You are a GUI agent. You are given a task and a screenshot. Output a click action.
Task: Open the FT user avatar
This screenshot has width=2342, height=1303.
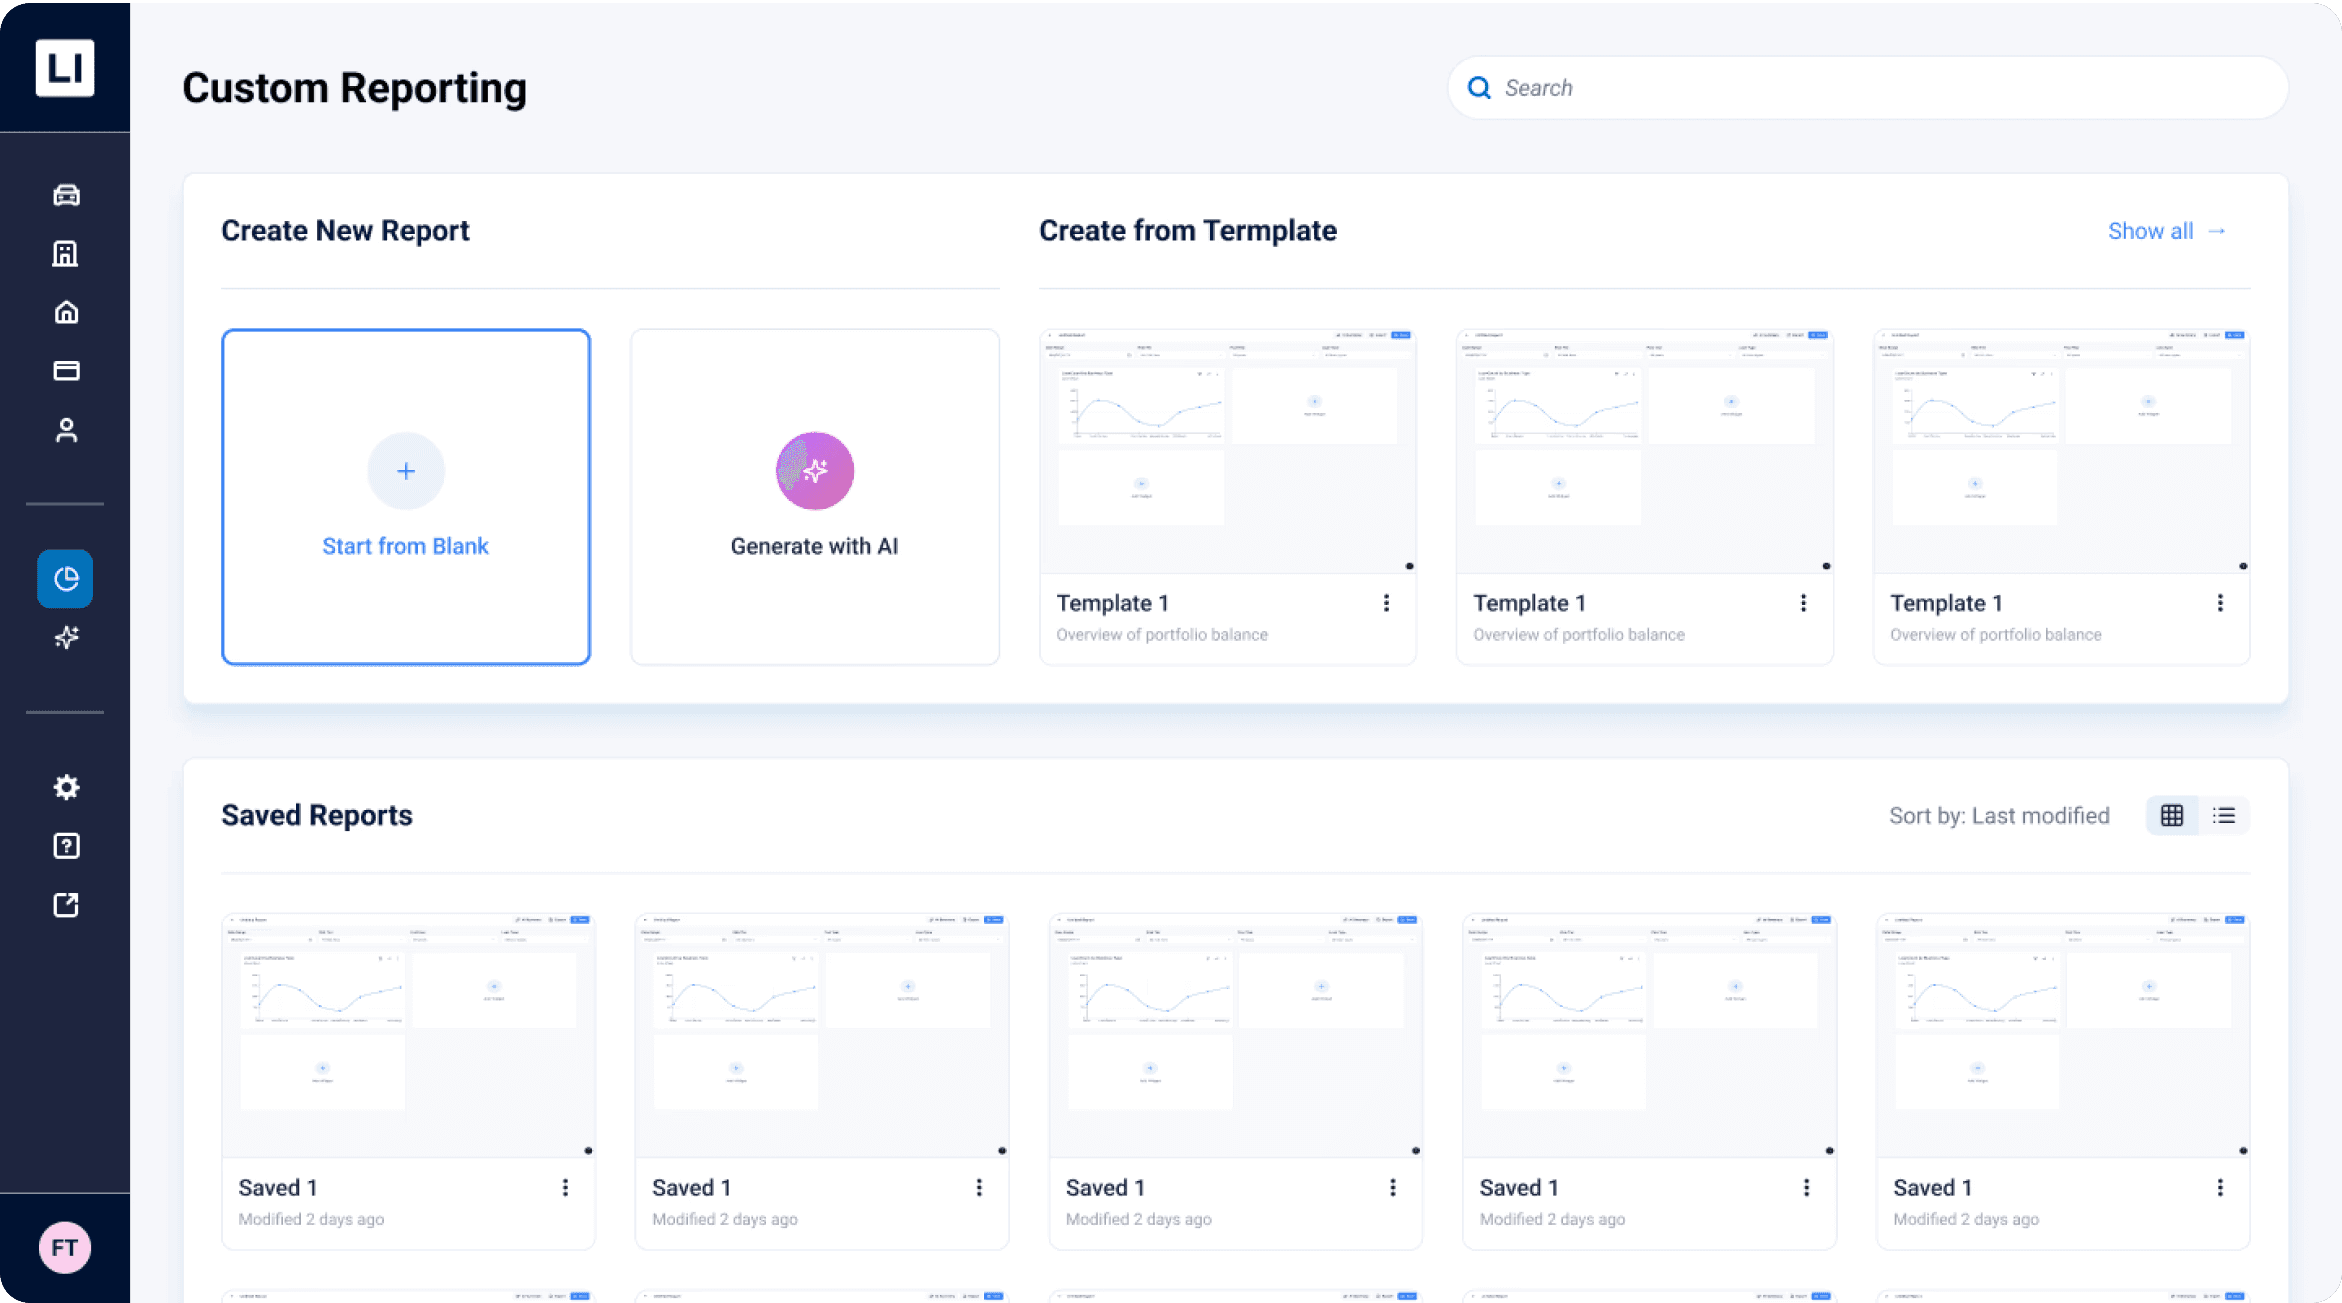[65, 1247]
